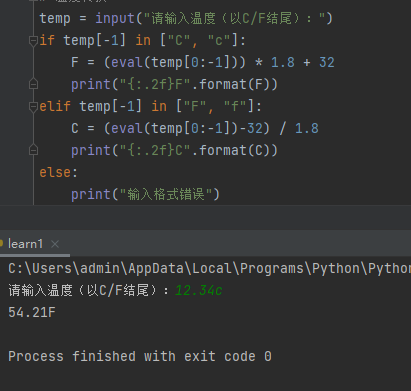Collapse the 'elif temp[-1]' code block

click(x=33, y=107)
